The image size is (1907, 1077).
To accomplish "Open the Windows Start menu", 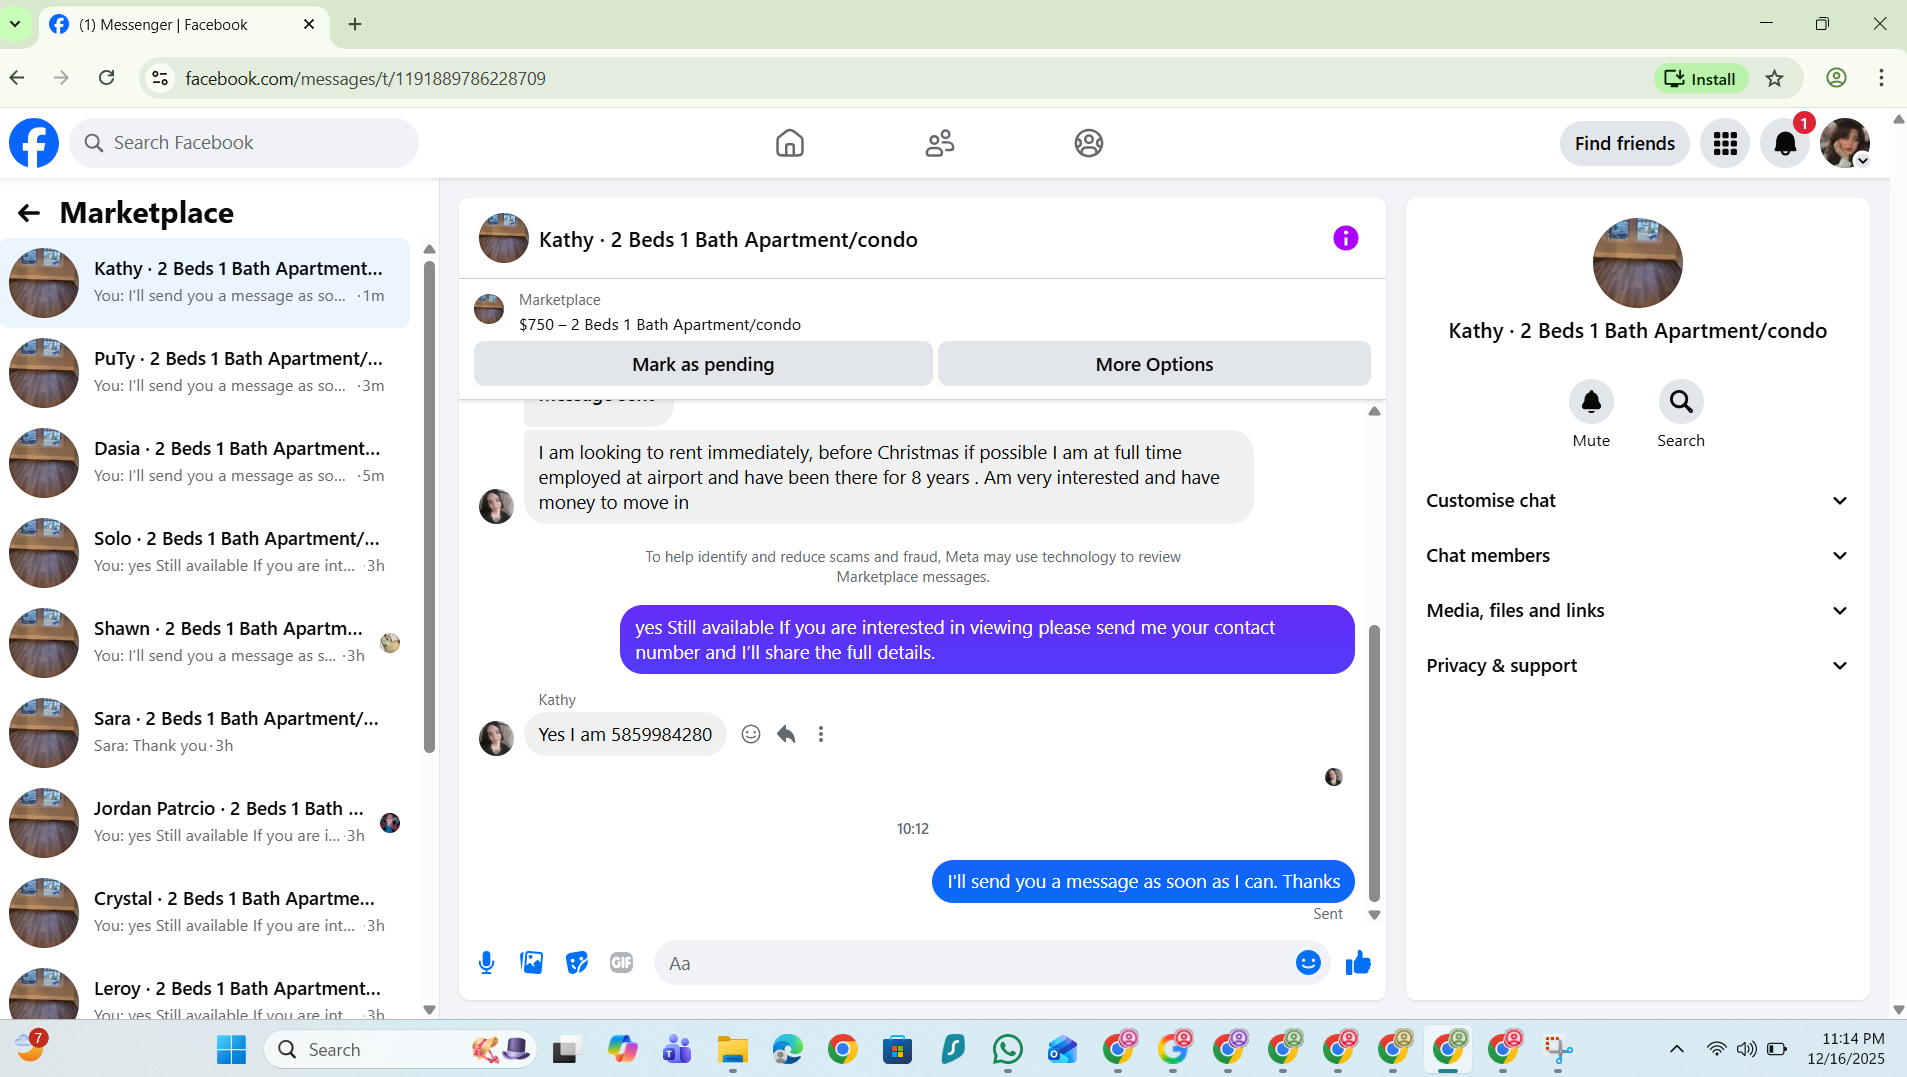I will click(232, 1049).
